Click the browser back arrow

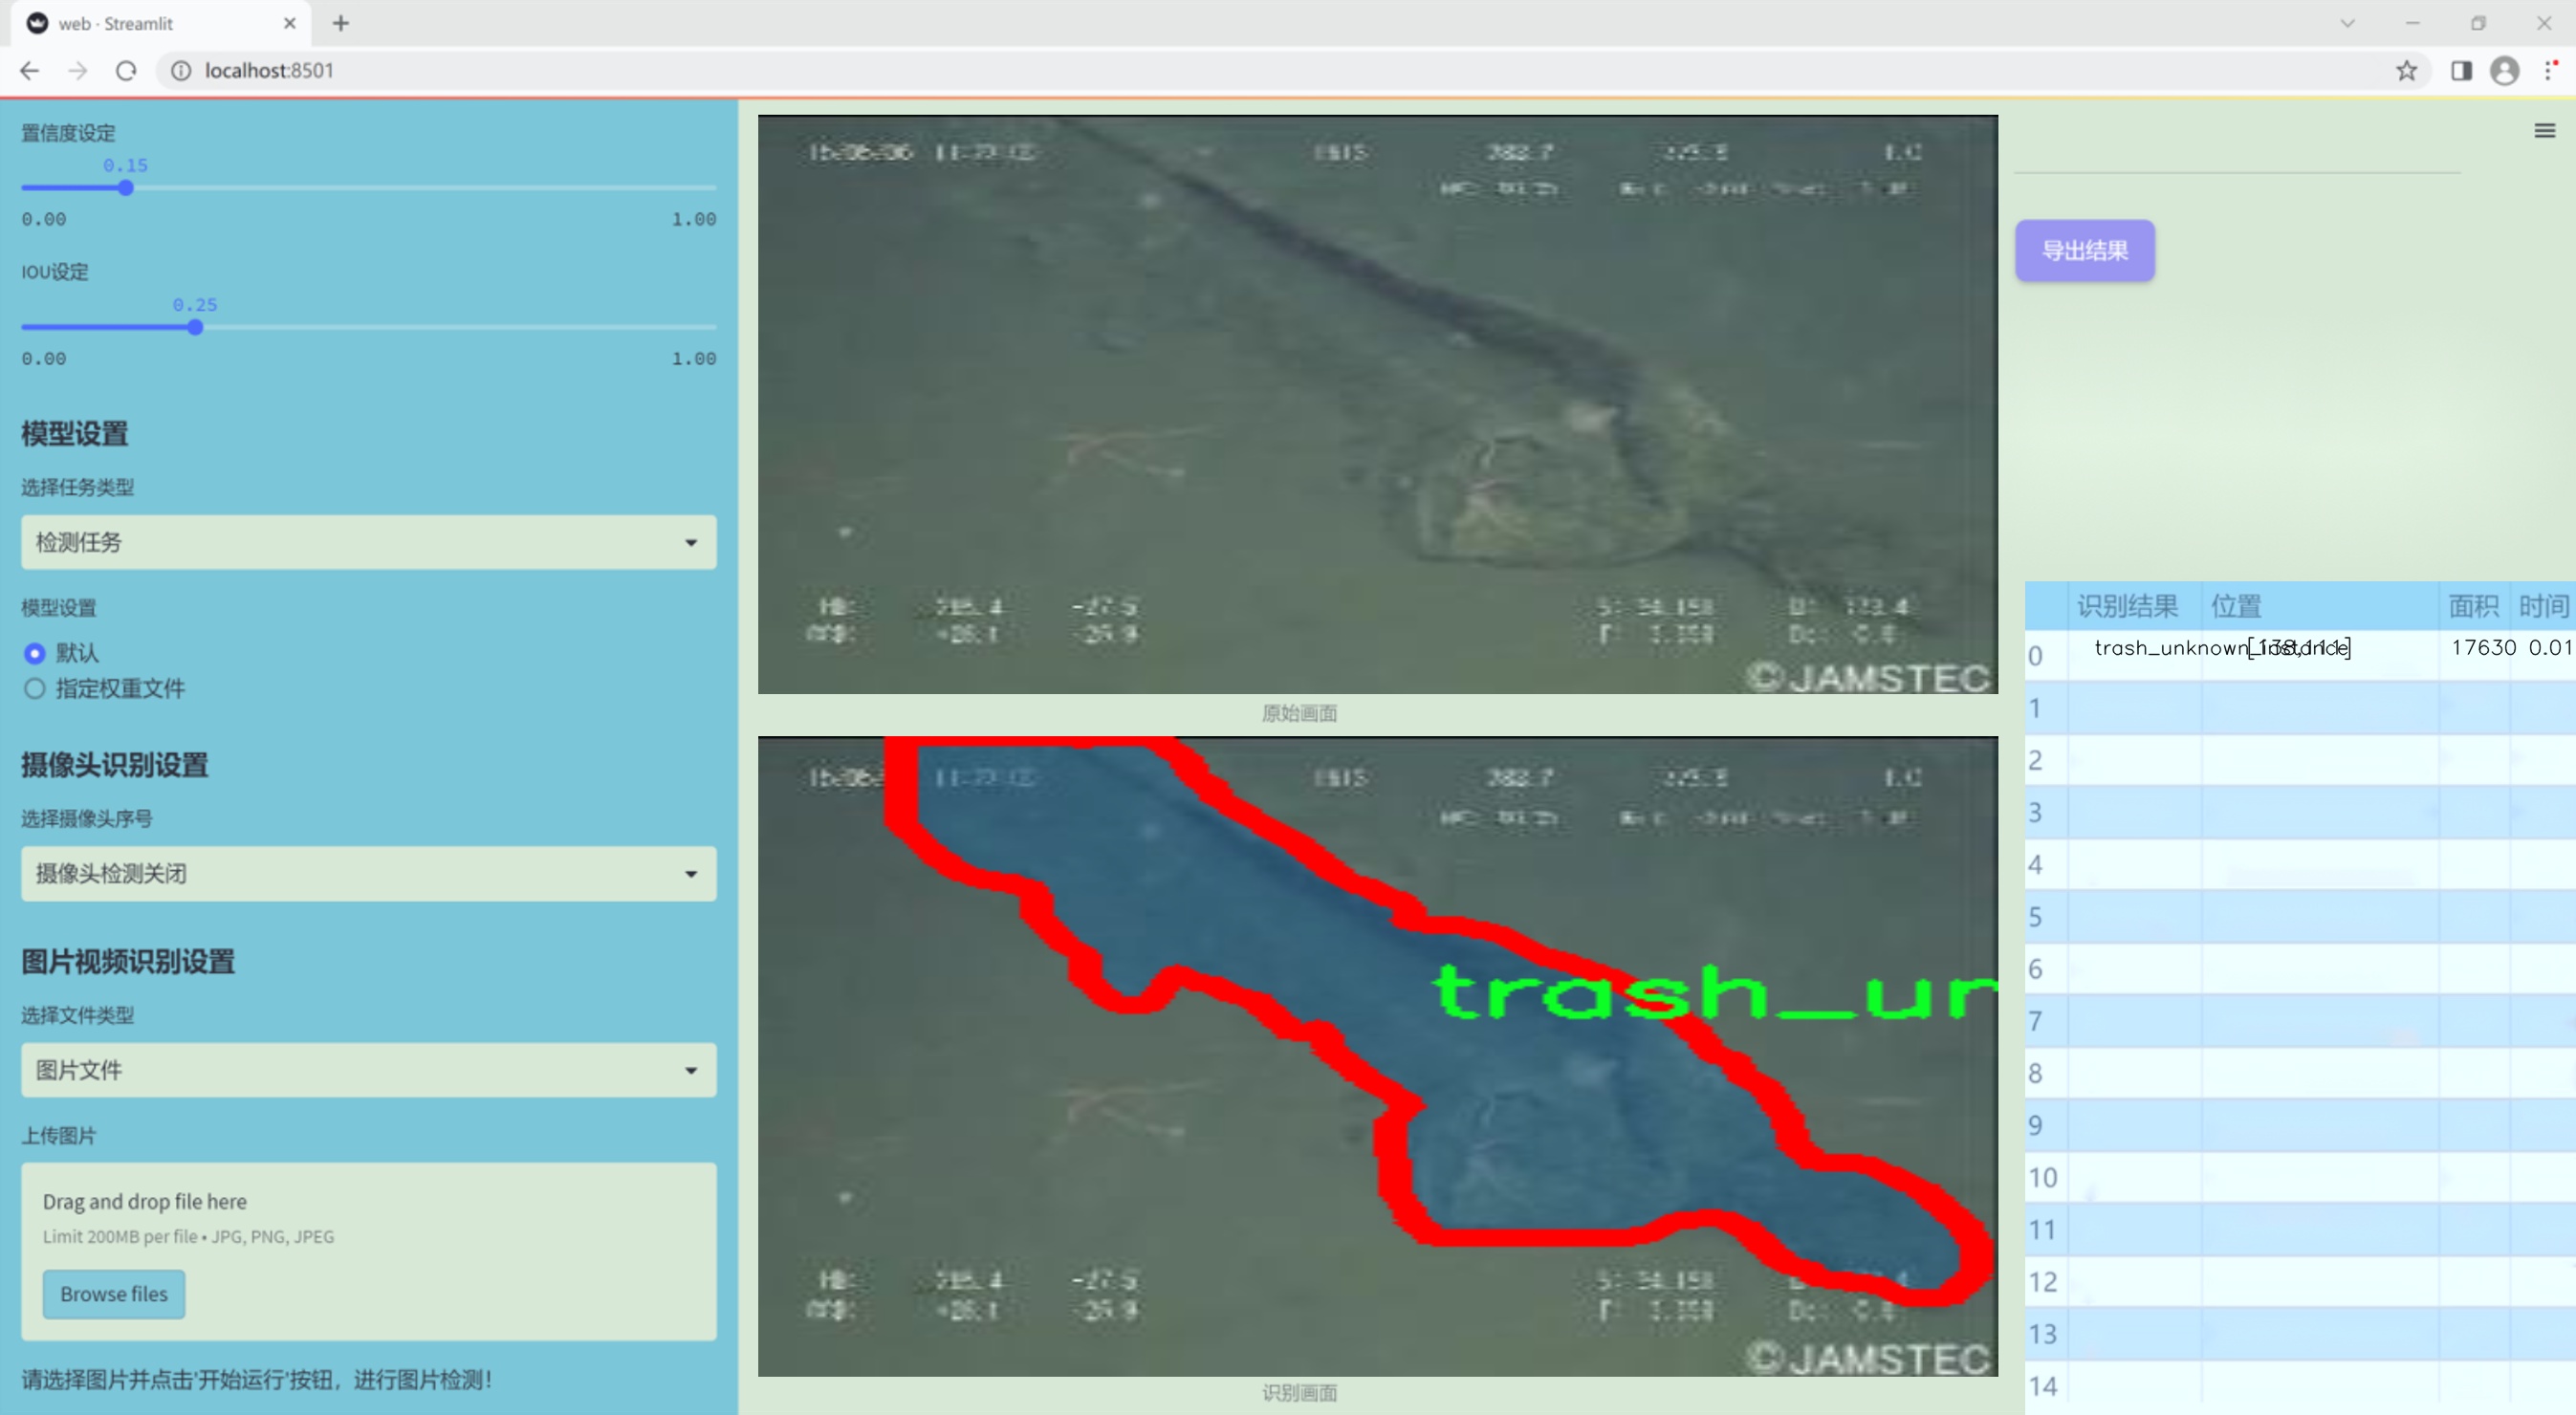(x=29, y=71)
